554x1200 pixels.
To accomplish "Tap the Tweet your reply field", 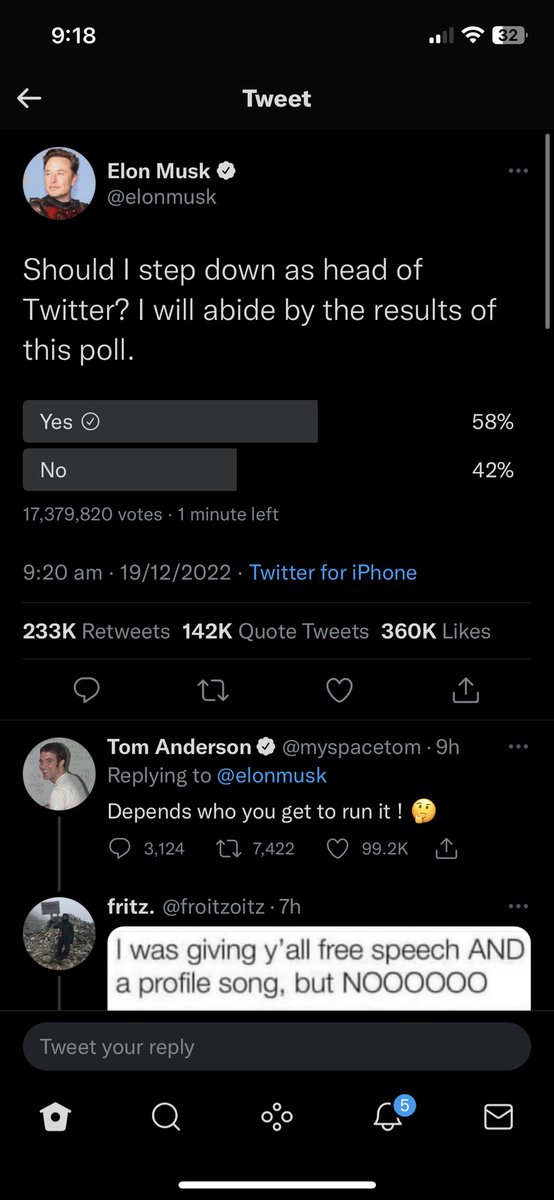I will click(x=277, y=1047).
